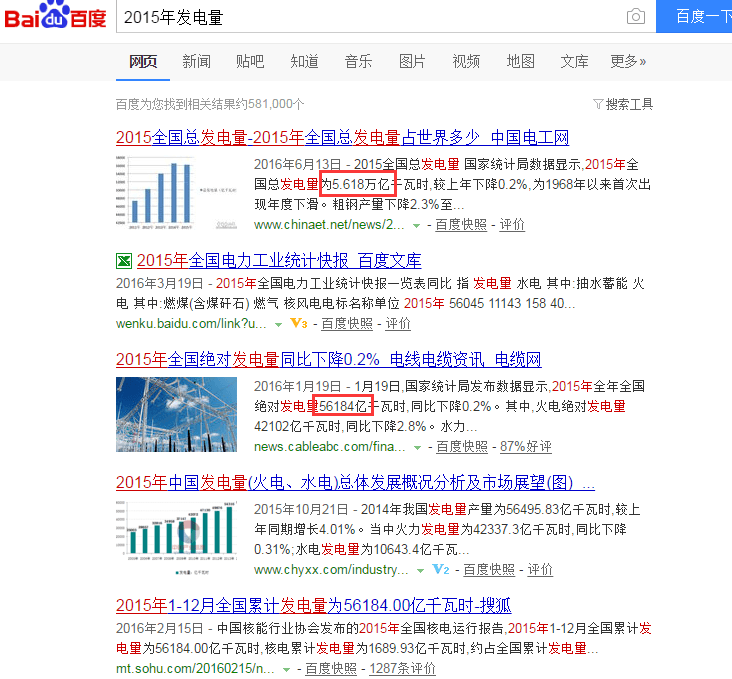
Task: Open 搜索工具 filter options
Action: coord(623,104)
